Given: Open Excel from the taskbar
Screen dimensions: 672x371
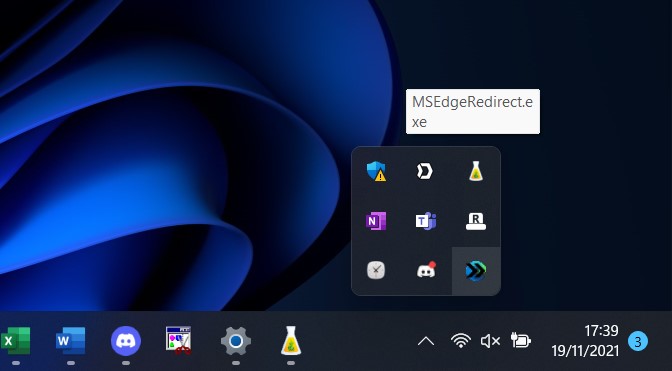Looking at the screenshot, I should coord(15,341).
